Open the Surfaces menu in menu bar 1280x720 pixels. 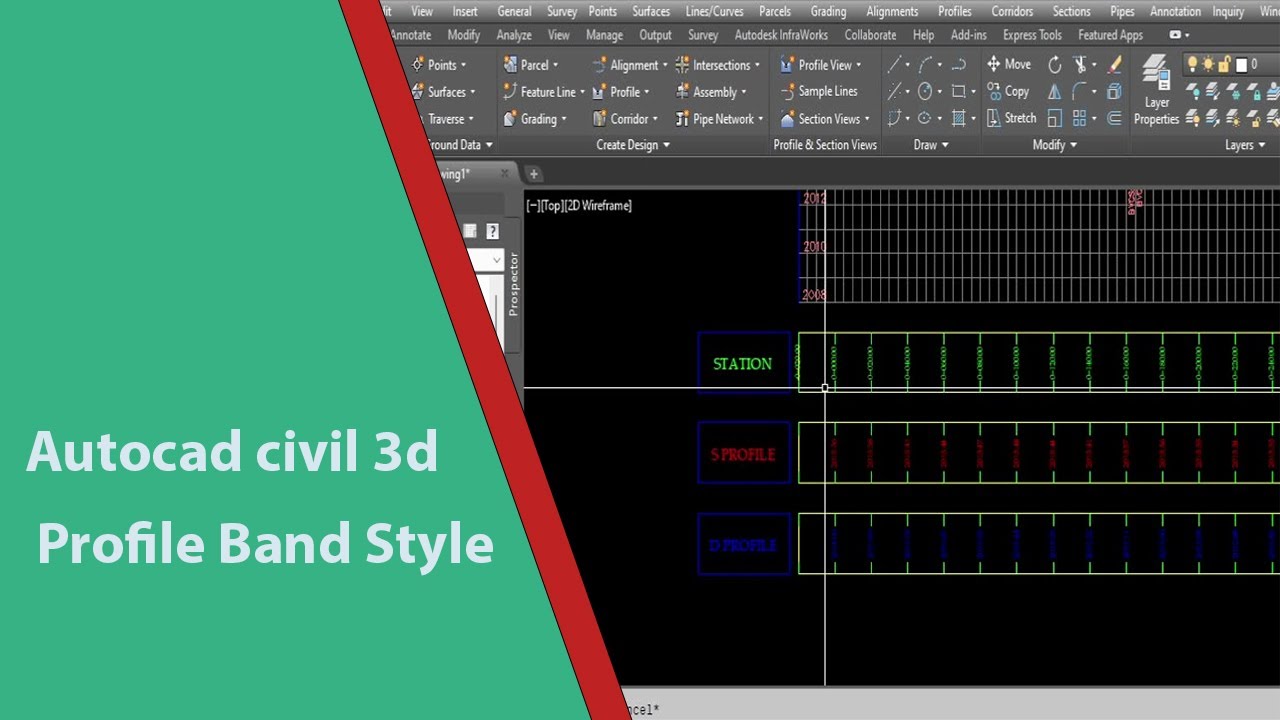(x=651, y=11)
